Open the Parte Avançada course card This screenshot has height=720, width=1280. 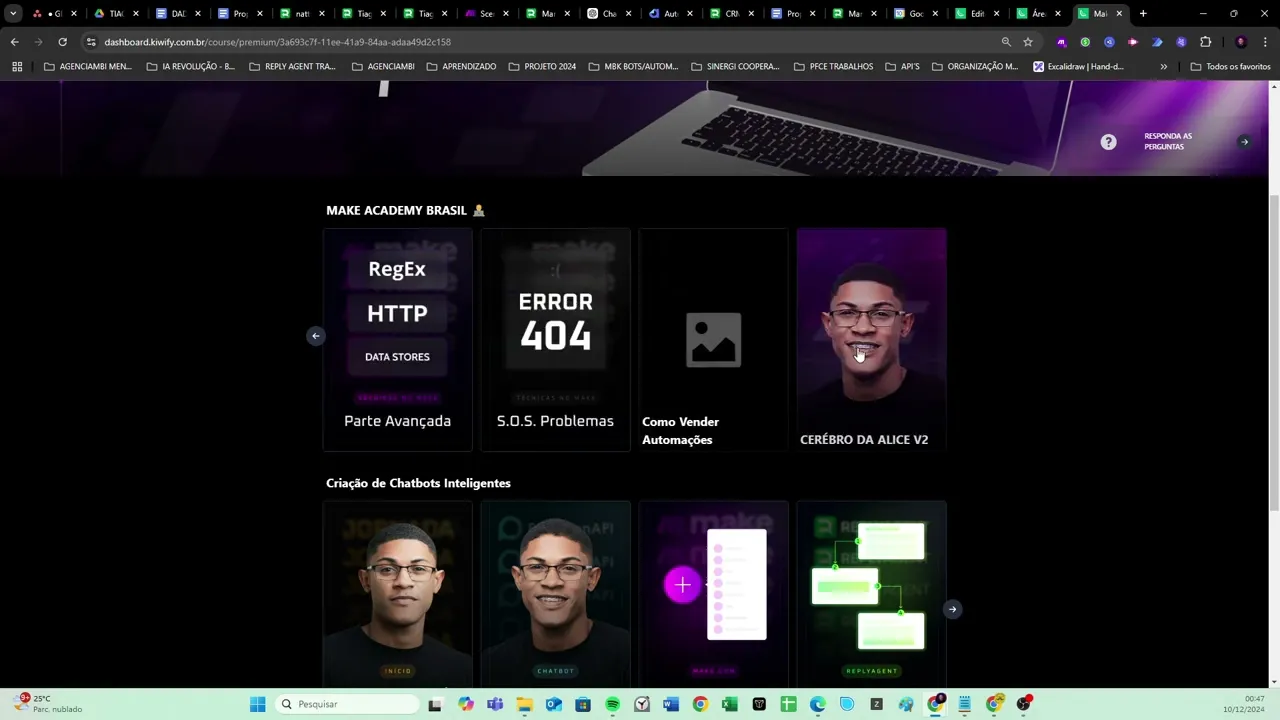pos(397,340)
